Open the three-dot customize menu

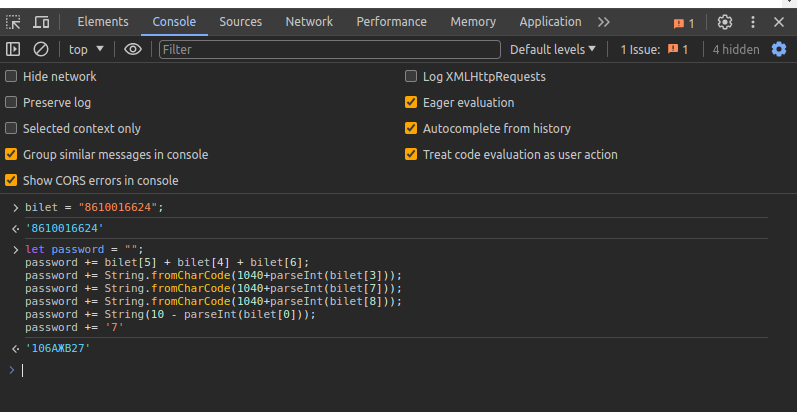click(753, 22)
